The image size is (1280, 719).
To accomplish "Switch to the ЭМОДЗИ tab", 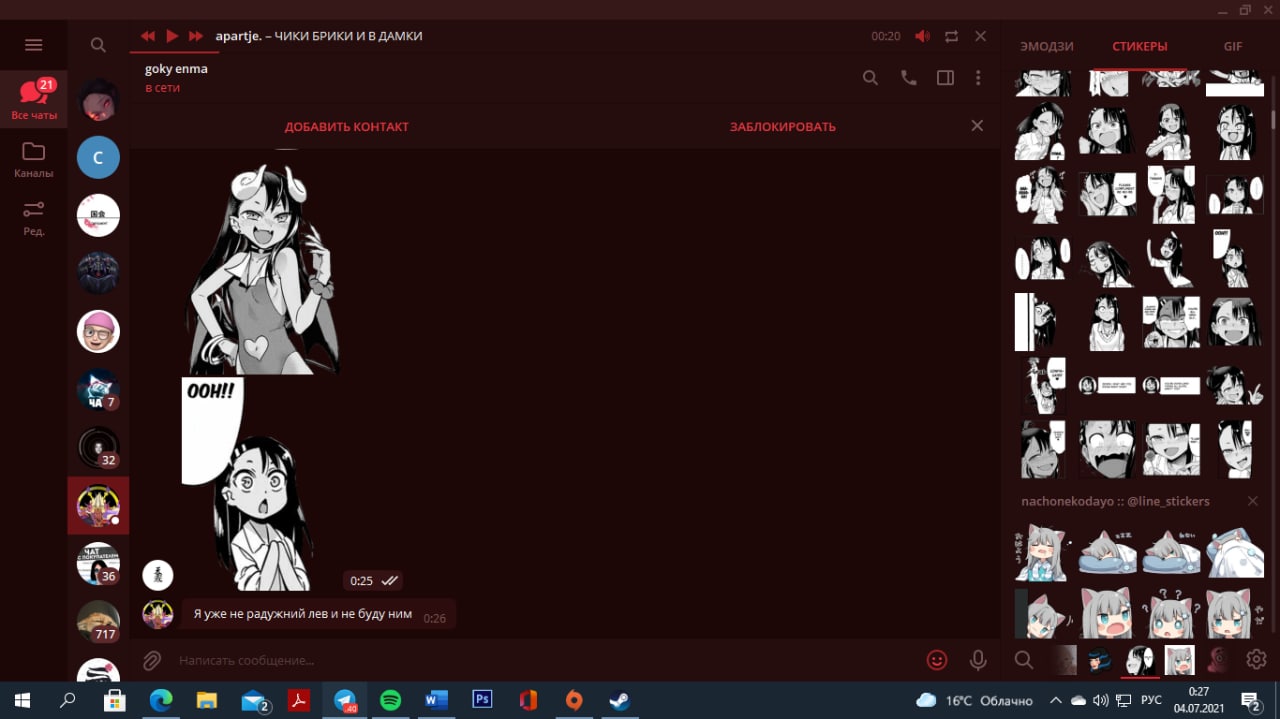I will [1046, 47].
